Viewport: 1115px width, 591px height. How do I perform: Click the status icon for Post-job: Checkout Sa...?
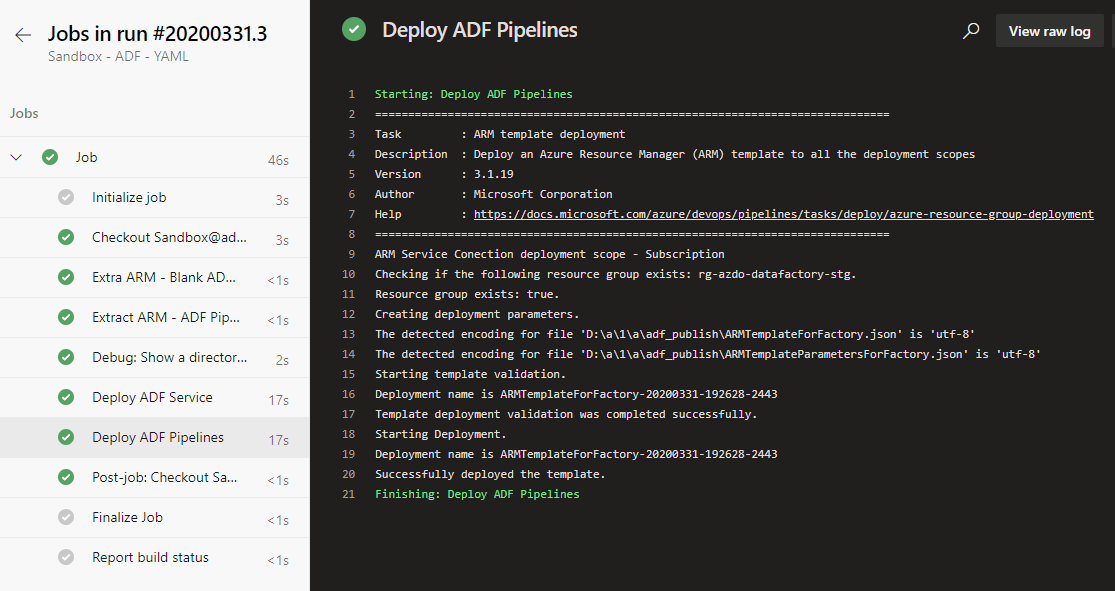[x=66, y=476]
